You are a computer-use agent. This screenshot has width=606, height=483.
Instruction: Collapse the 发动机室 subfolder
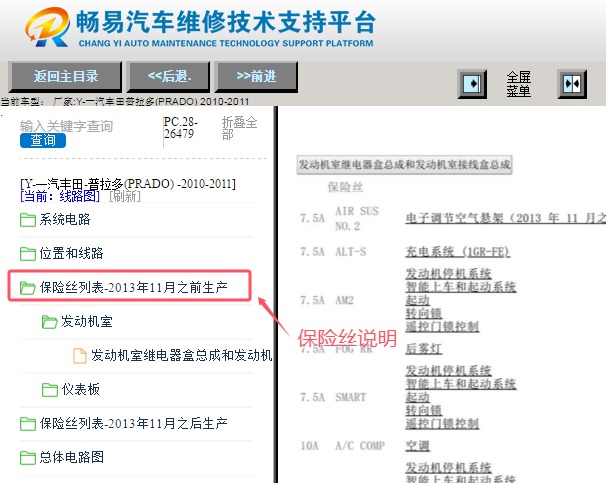click(87, 321)
